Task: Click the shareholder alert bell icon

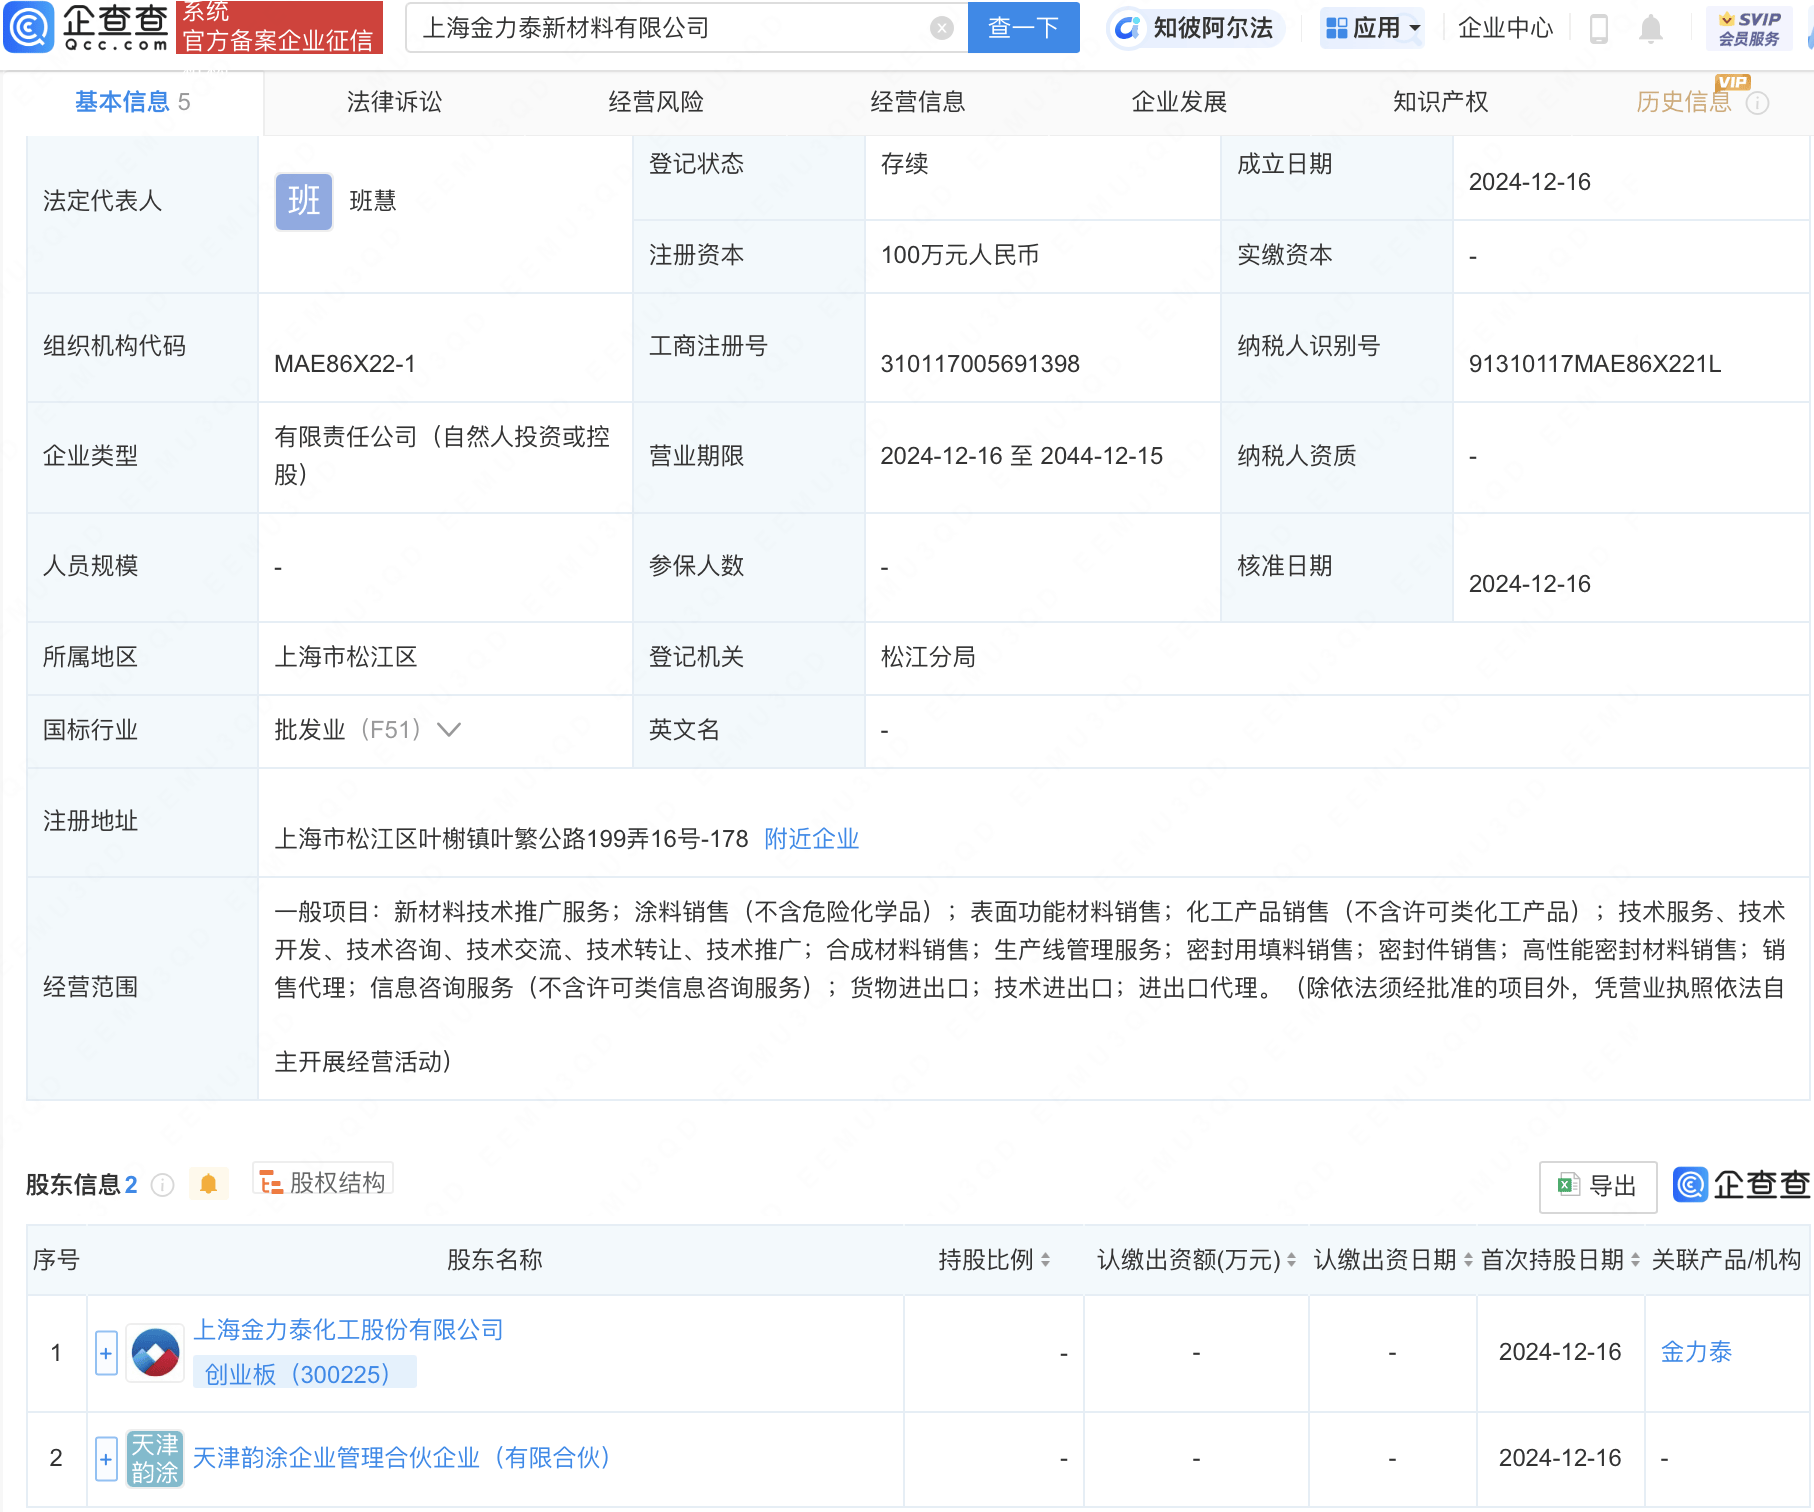Action: [x=208, y=1184]
